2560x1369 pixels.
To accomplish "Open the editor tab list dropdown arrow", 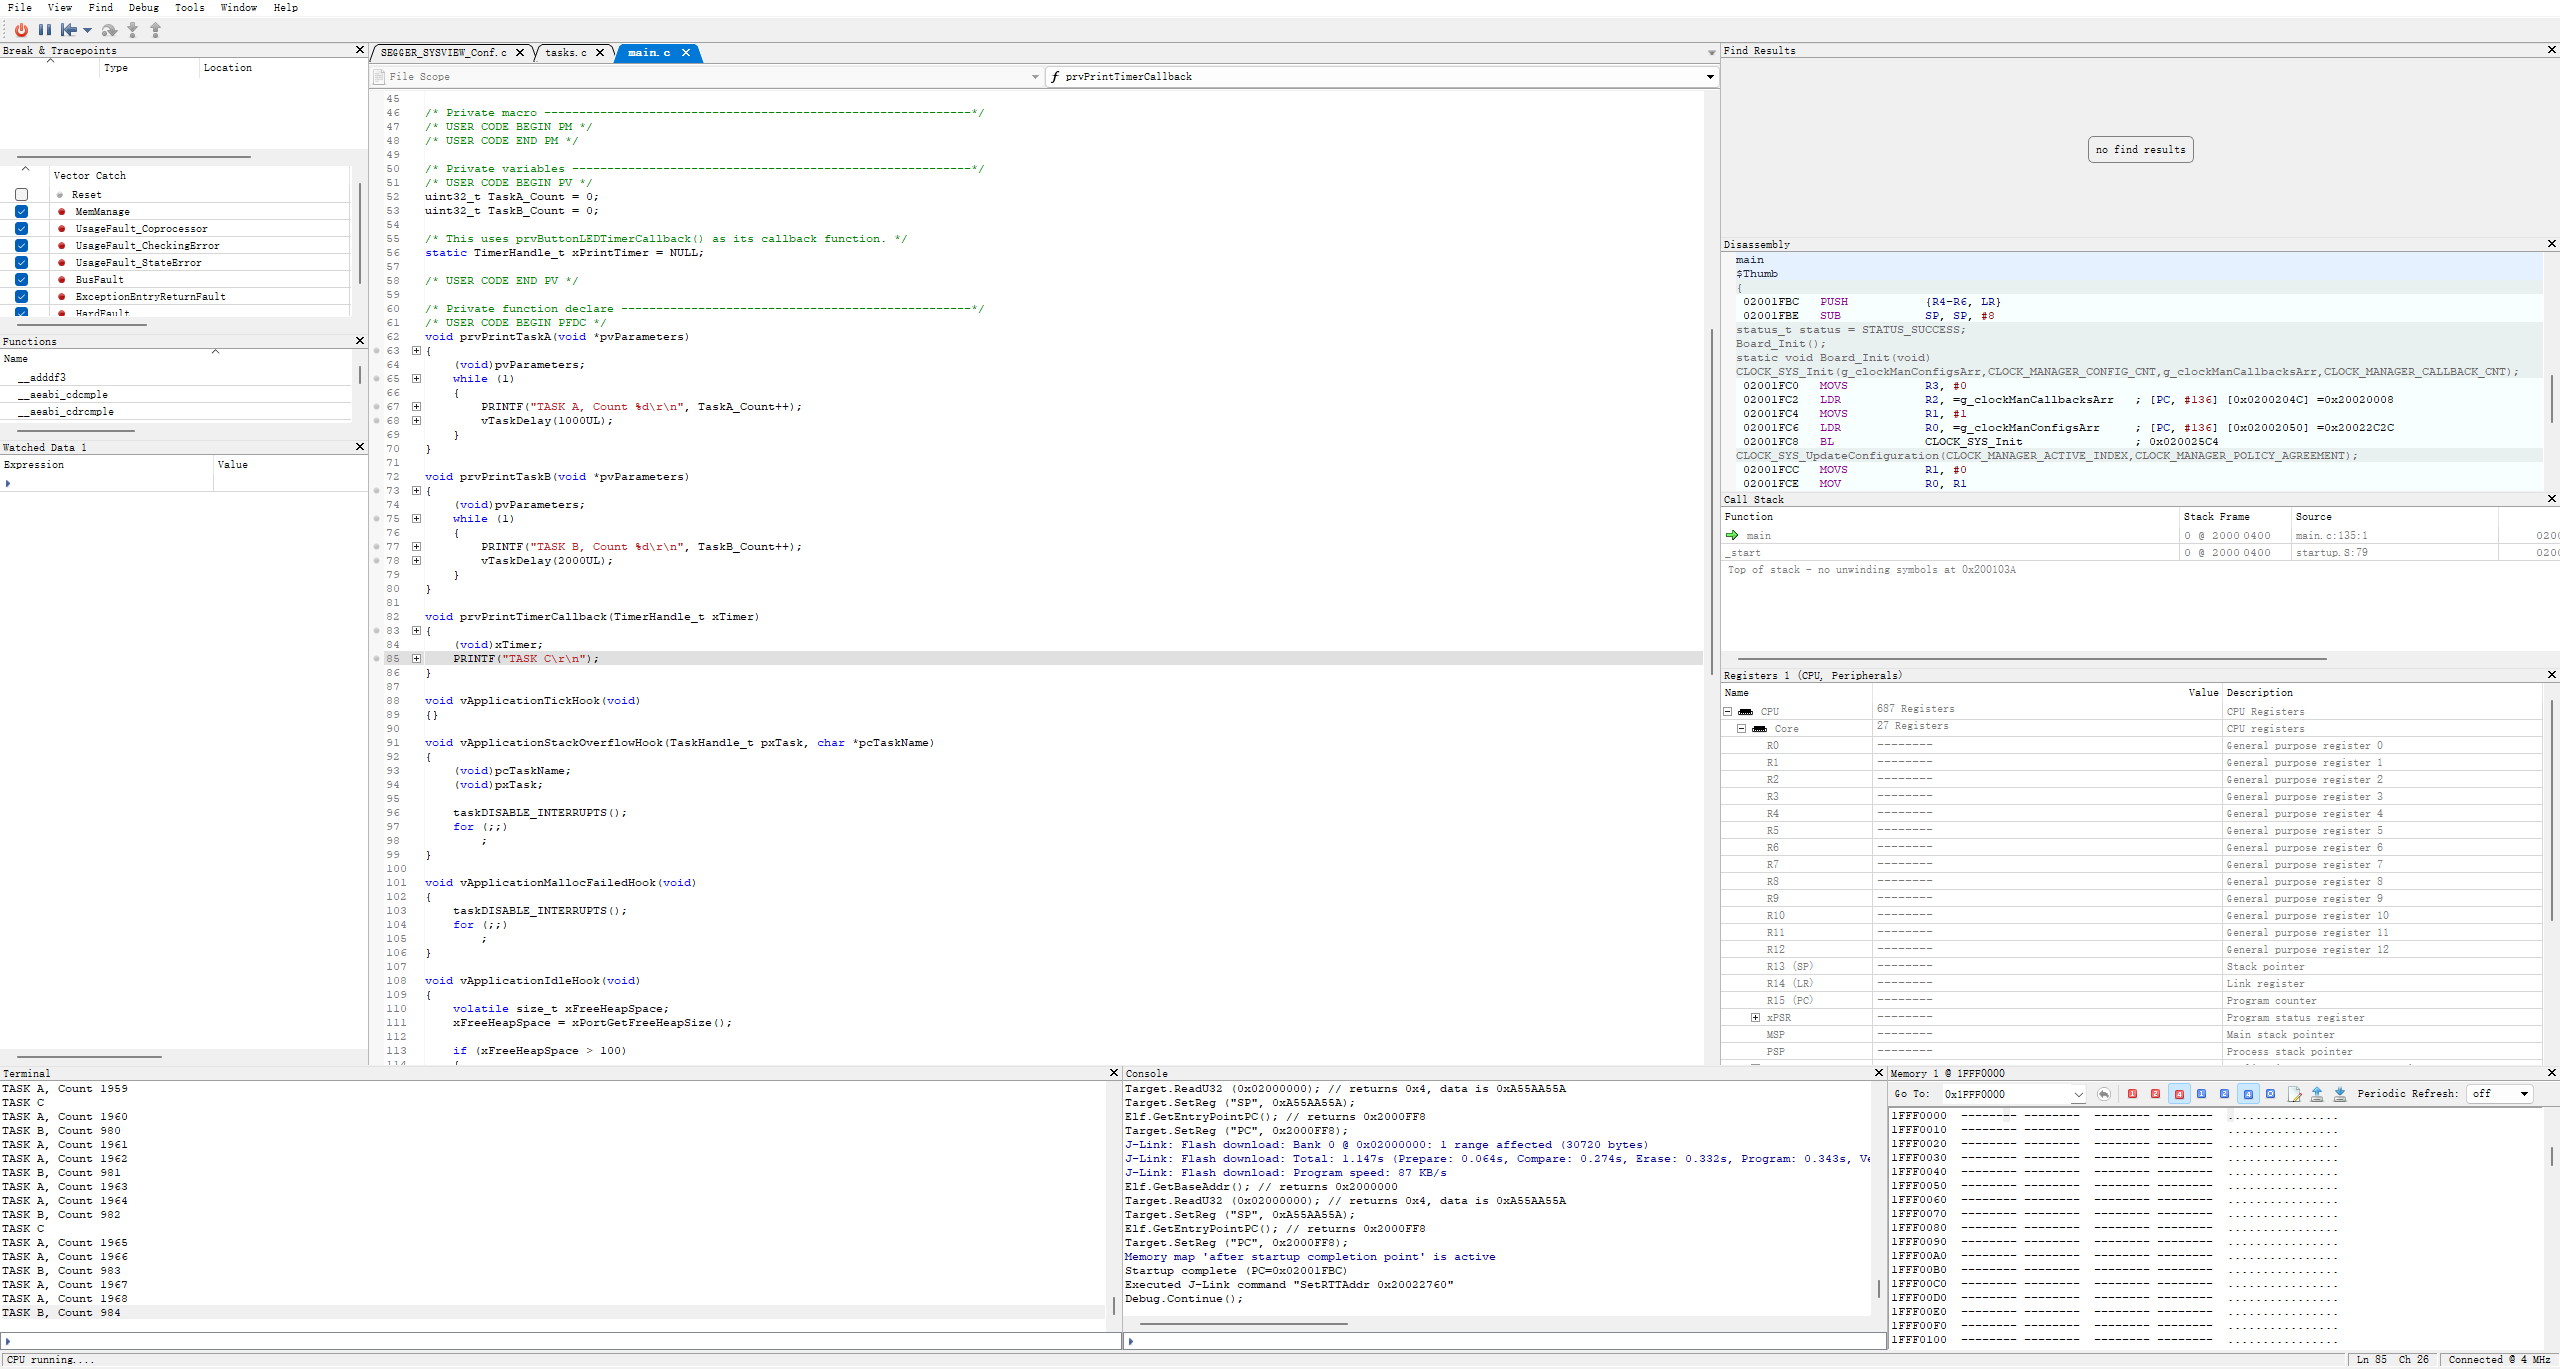I will tap(1711, 53).
